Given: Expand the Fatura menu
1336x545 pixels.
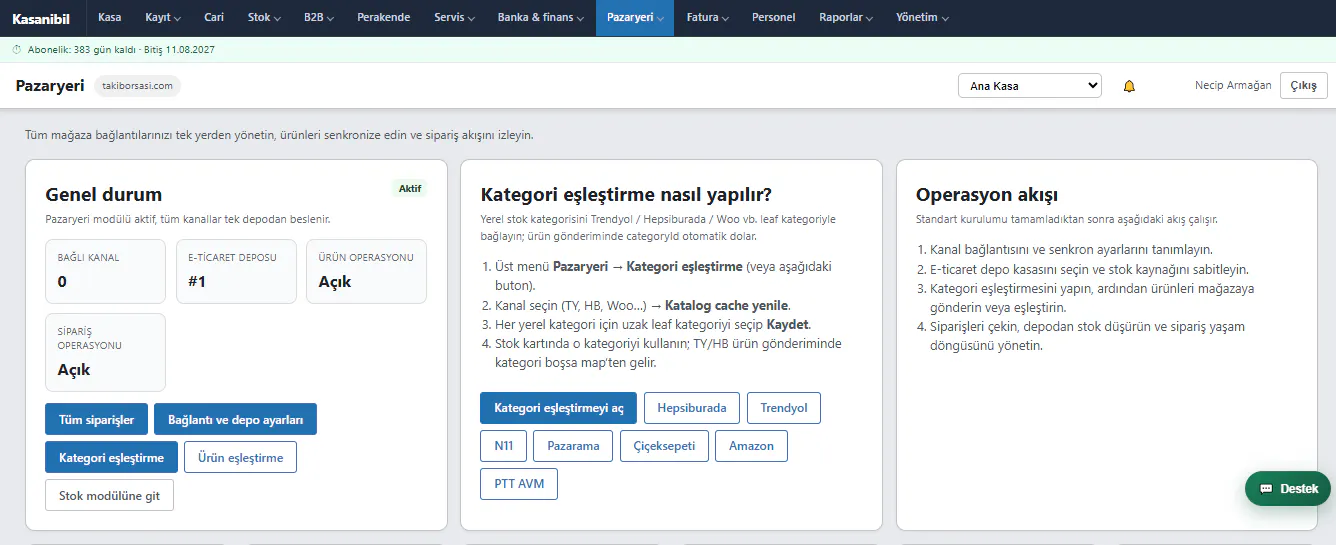Looking at the screenshot, I should click(708, 17).
